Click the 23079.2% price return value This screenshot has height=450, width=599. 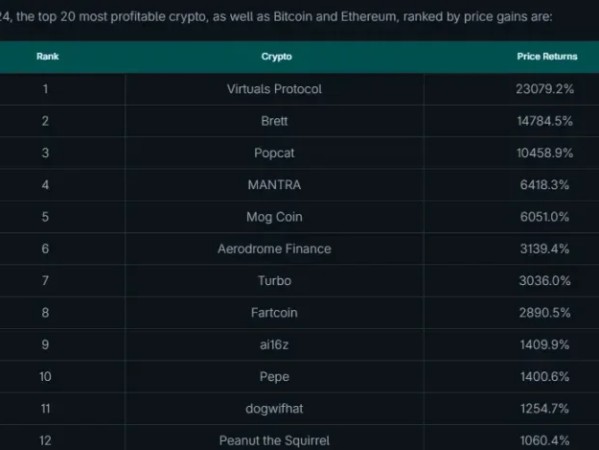(x=545, y=89)
